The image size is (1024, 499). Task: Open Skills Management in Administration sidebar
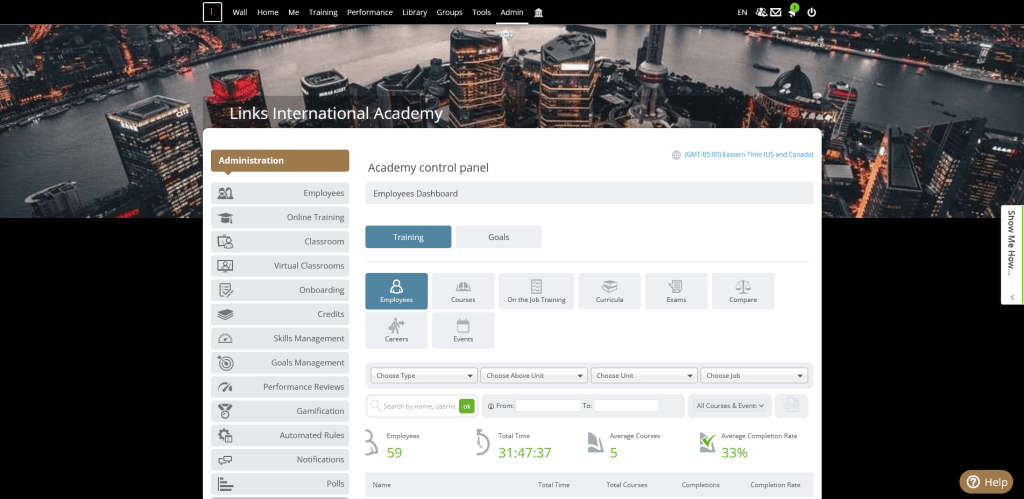point(280,338)
